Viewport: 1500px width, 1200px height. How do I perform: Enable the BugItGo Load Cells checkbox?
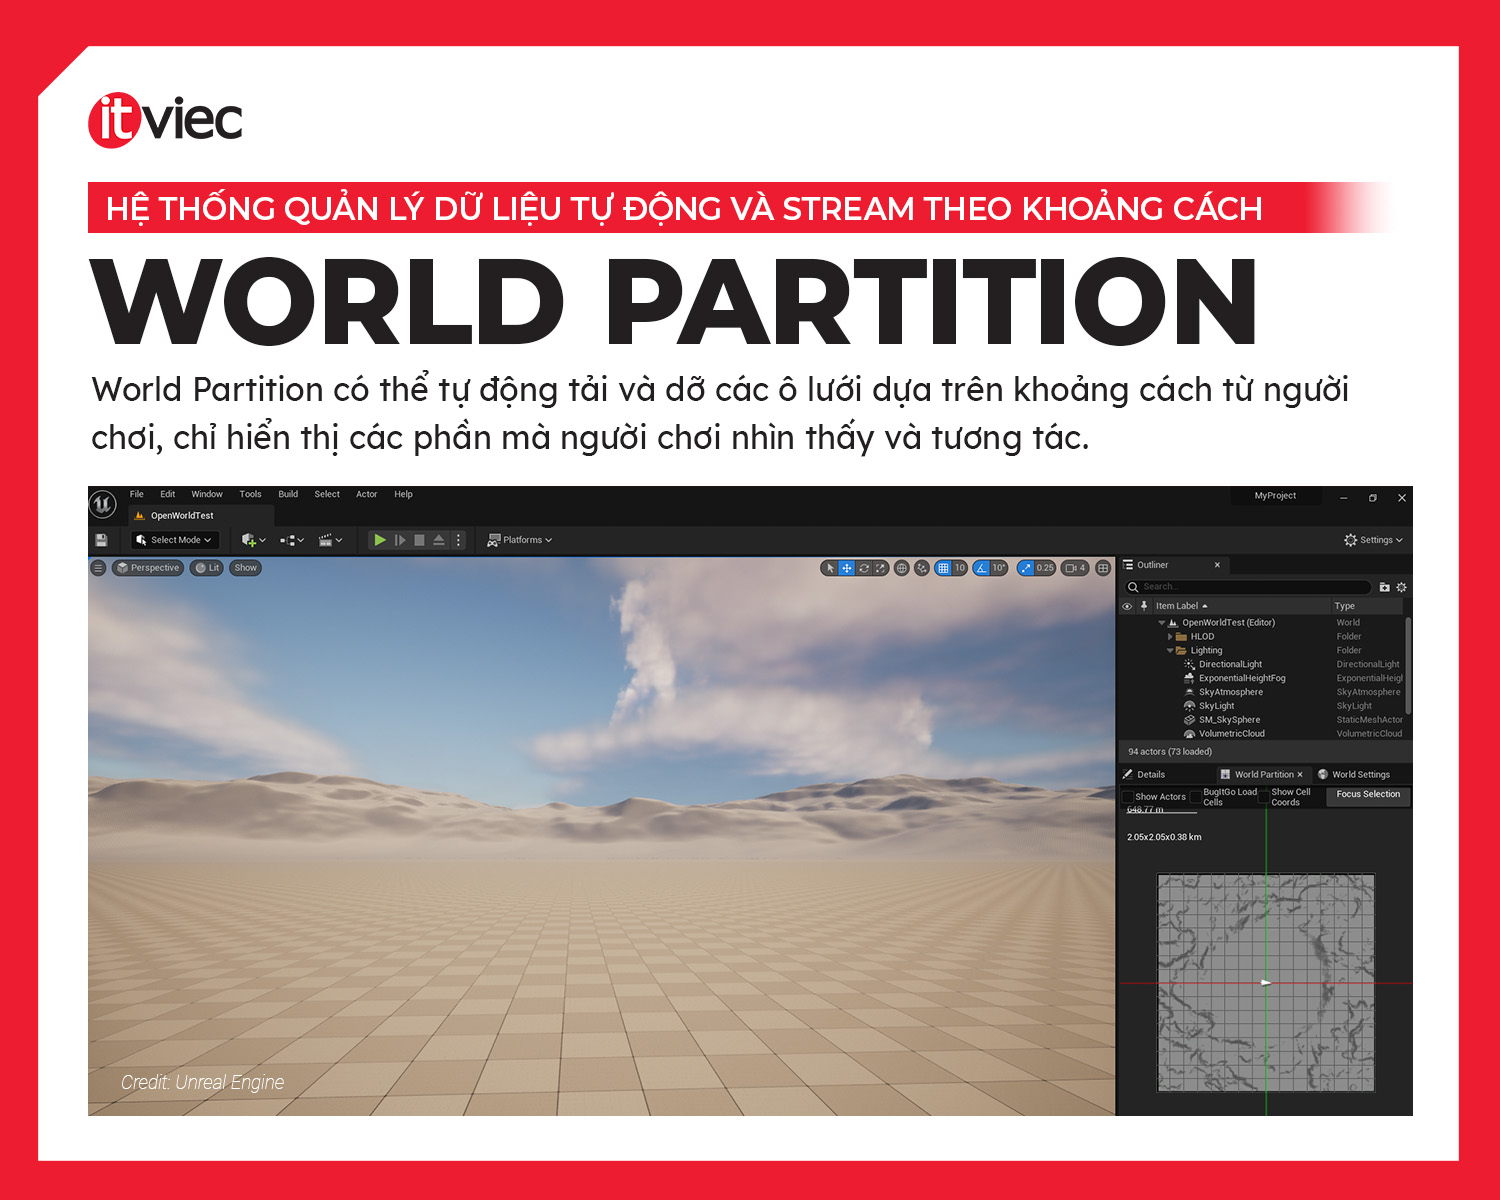click(x=1196, y=797)
